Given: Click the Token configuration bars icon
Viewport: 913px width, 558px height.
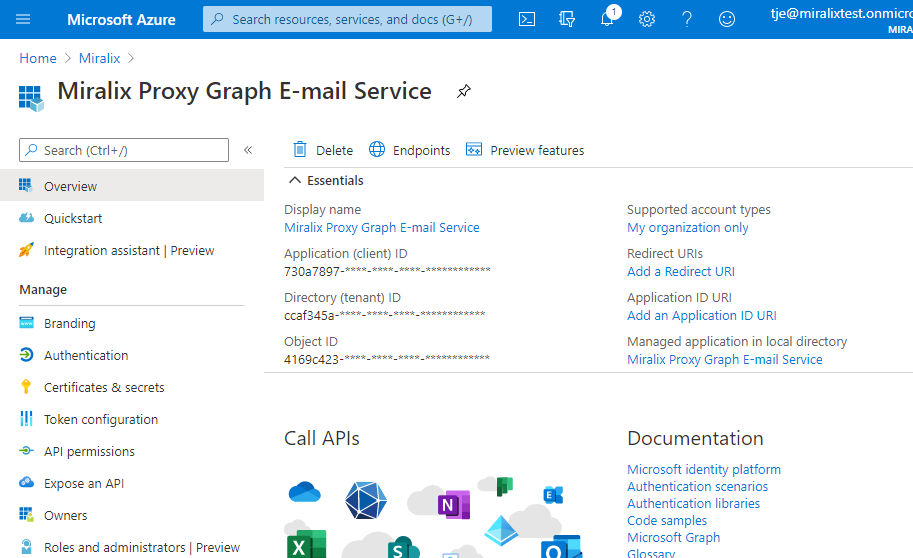Looking at the screenshot, I should pos(26,419).
